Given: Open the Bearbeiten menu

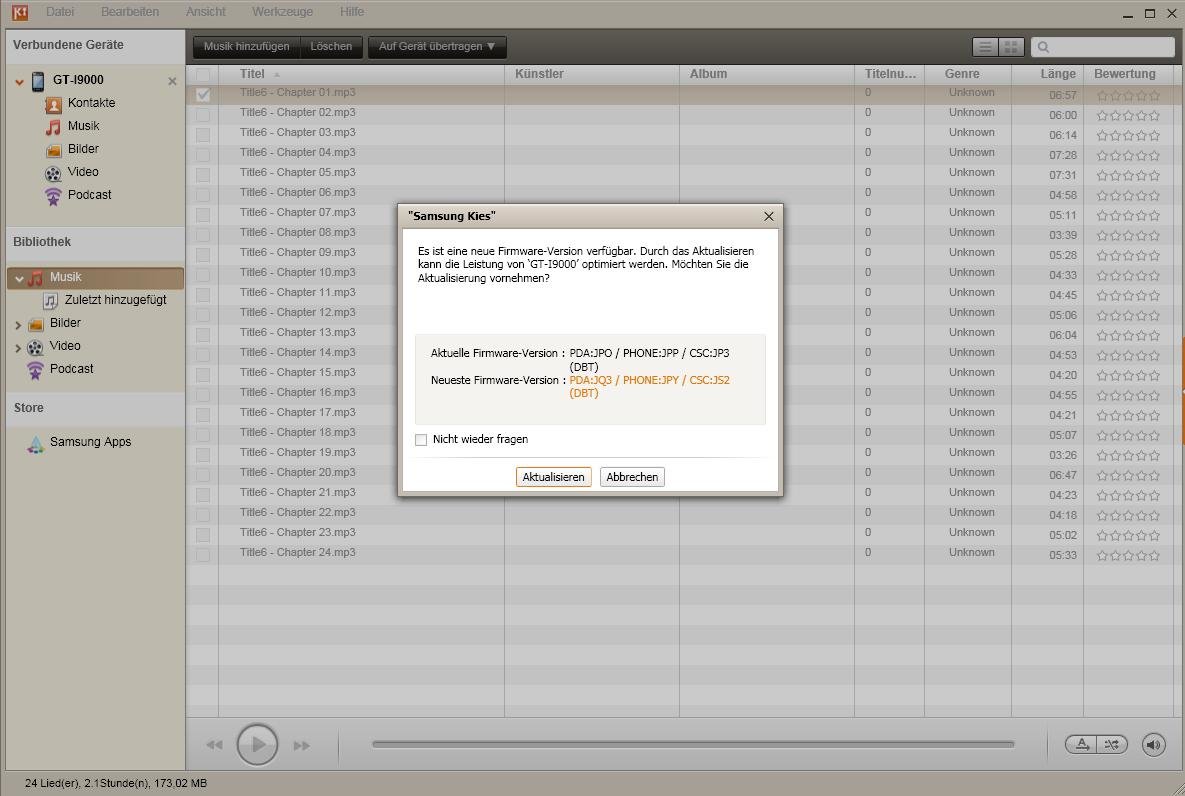Looking at the screenshot, I should [130, 12].
